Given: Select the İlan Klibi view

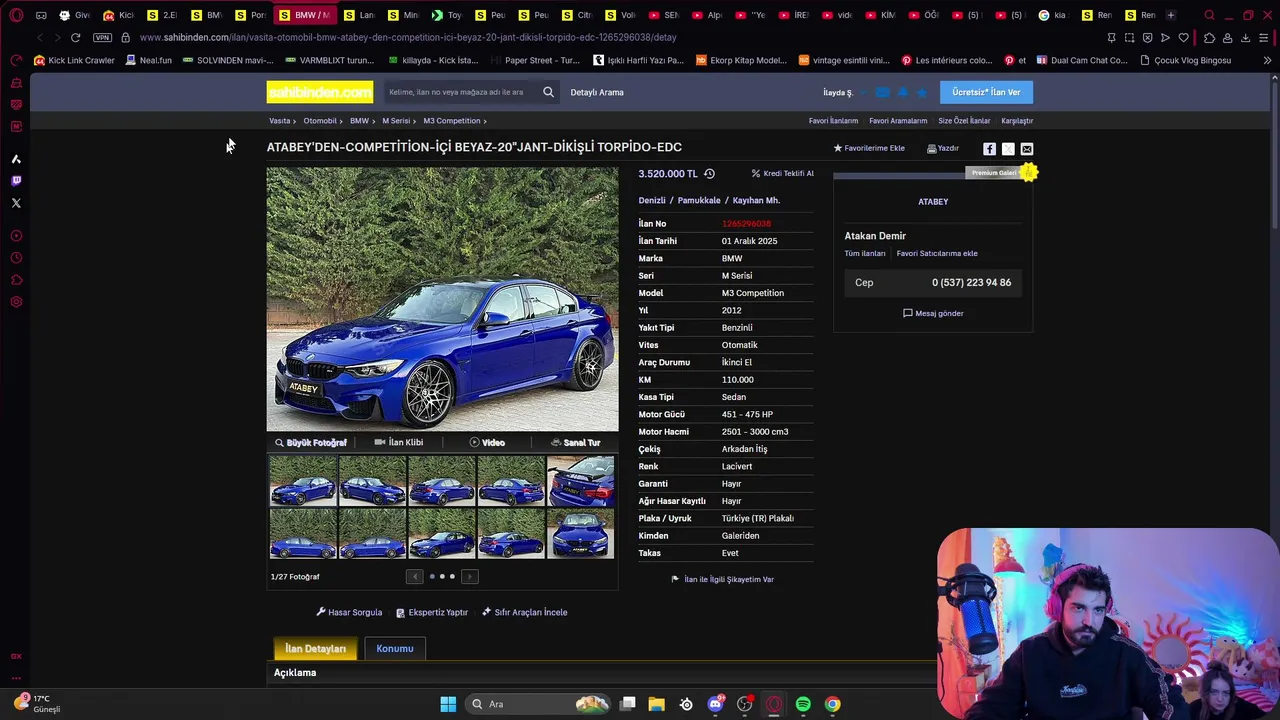Looking at the screenshot, I should pyautogui.click(x=399, y=442).
